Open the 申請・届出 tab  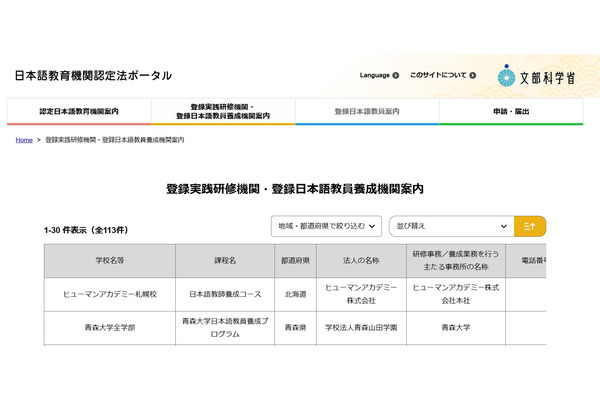pos(511,111)
